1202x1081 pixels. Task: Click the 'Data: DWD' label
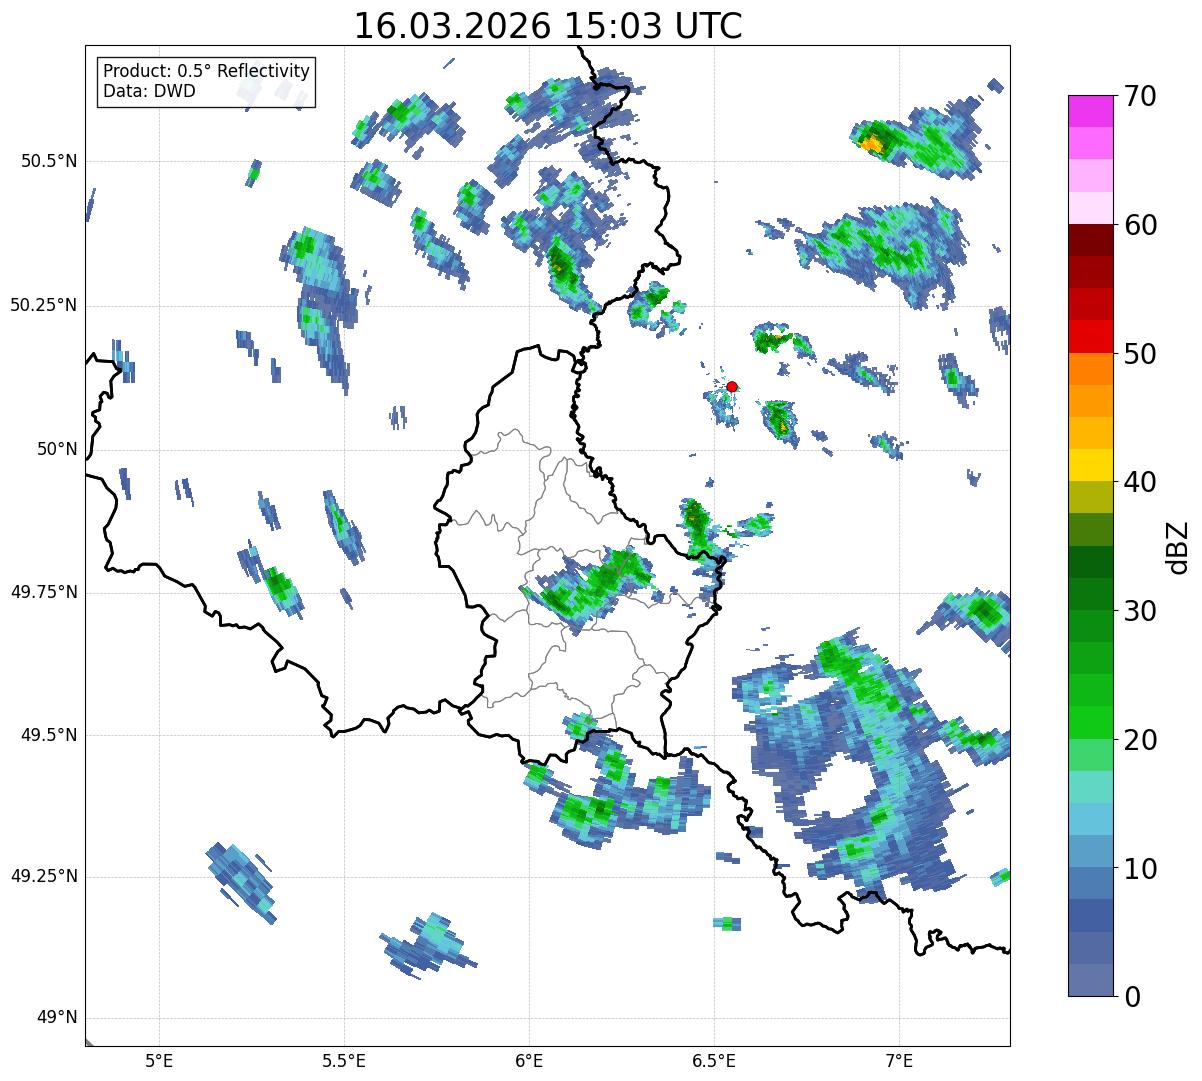click(x=149, y=91)
